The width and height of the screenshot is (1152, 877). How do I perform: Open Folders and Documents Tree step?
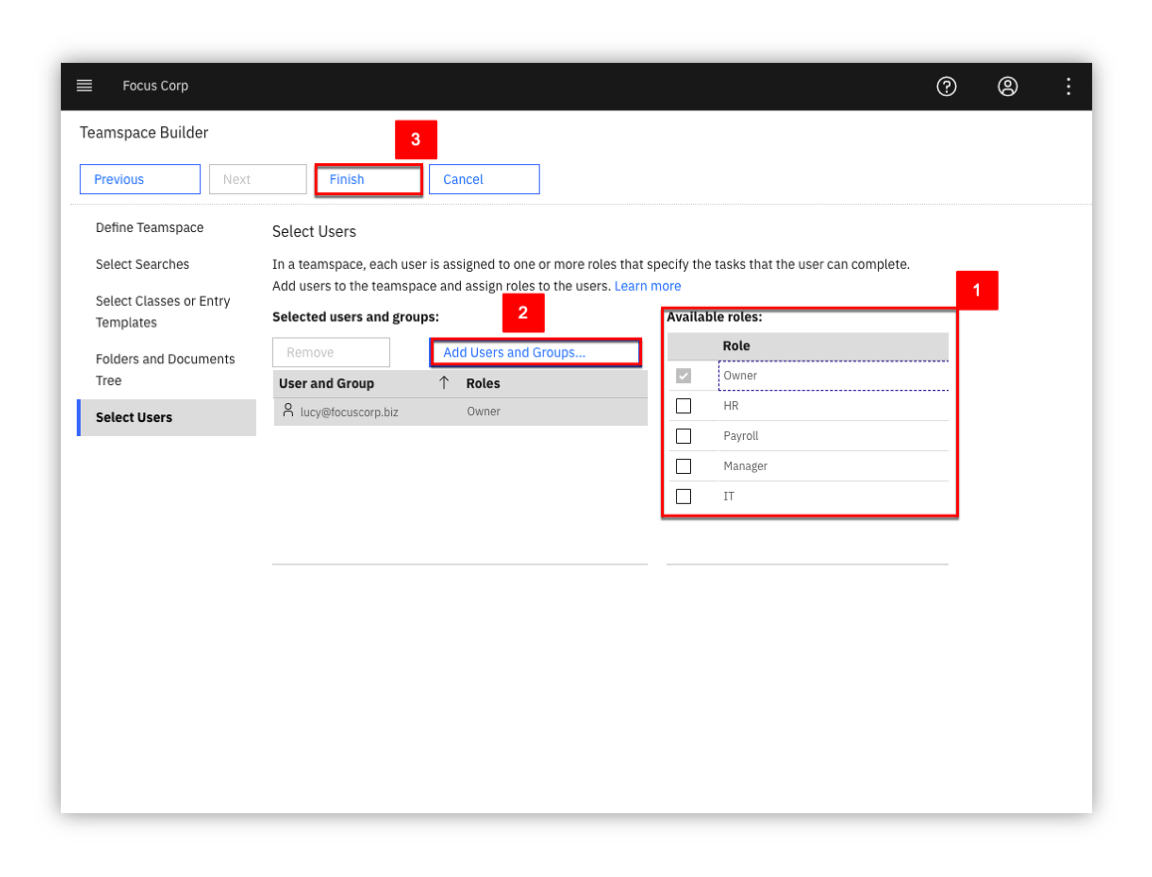(165, 369)
